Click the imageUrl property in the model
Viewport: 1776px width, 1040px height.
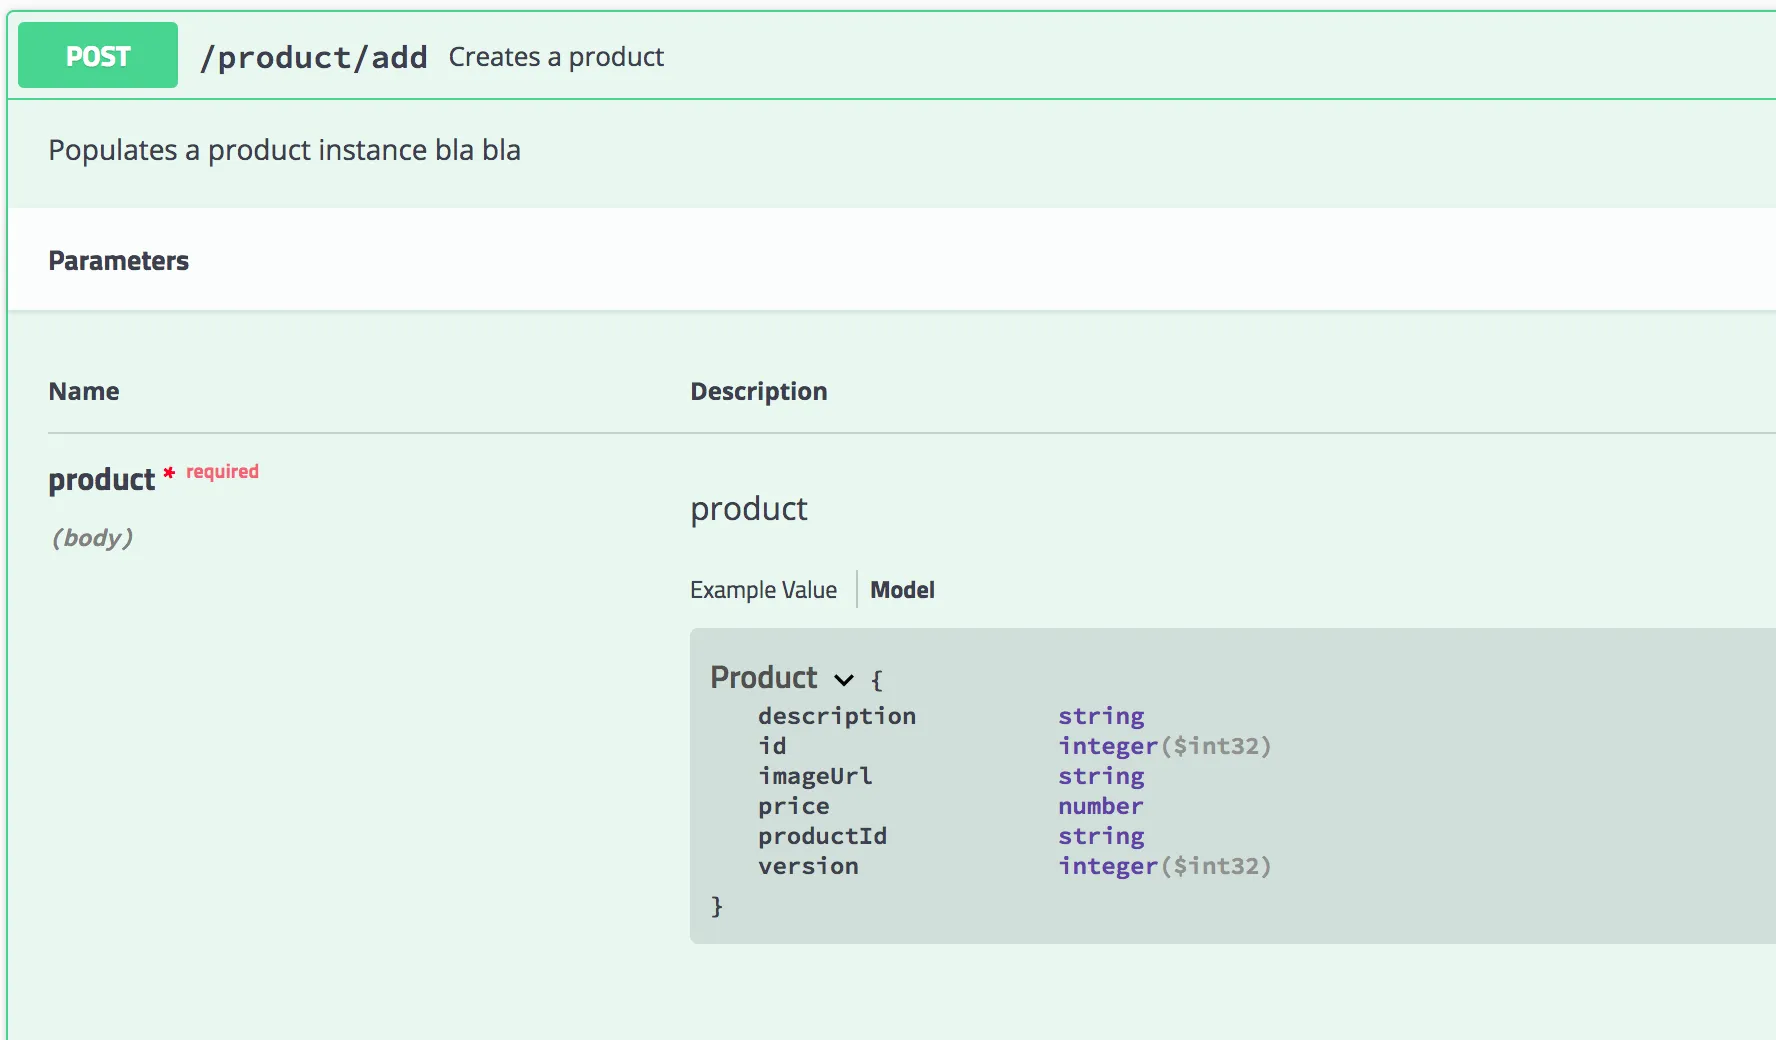[815, 776]
